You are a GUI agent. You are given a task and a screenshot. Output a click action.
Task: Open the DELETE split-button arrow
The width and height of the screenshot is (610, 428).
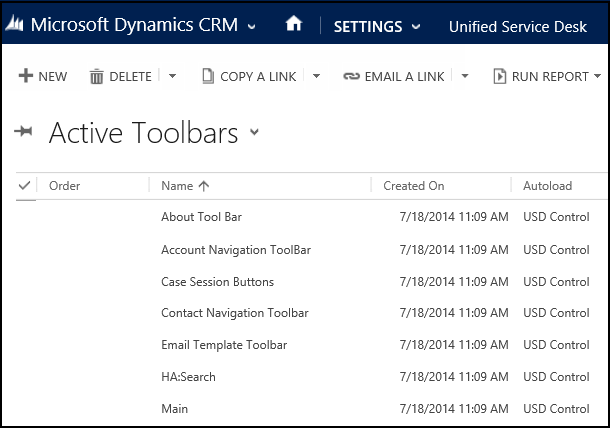tap(172, 76)
